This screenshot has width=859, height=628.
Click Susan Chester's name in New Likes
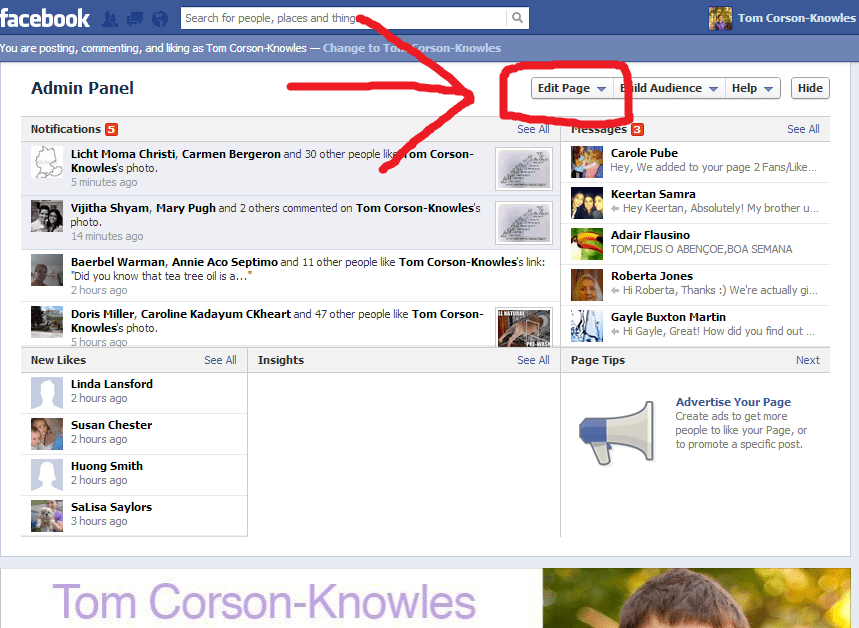[111, 425]
